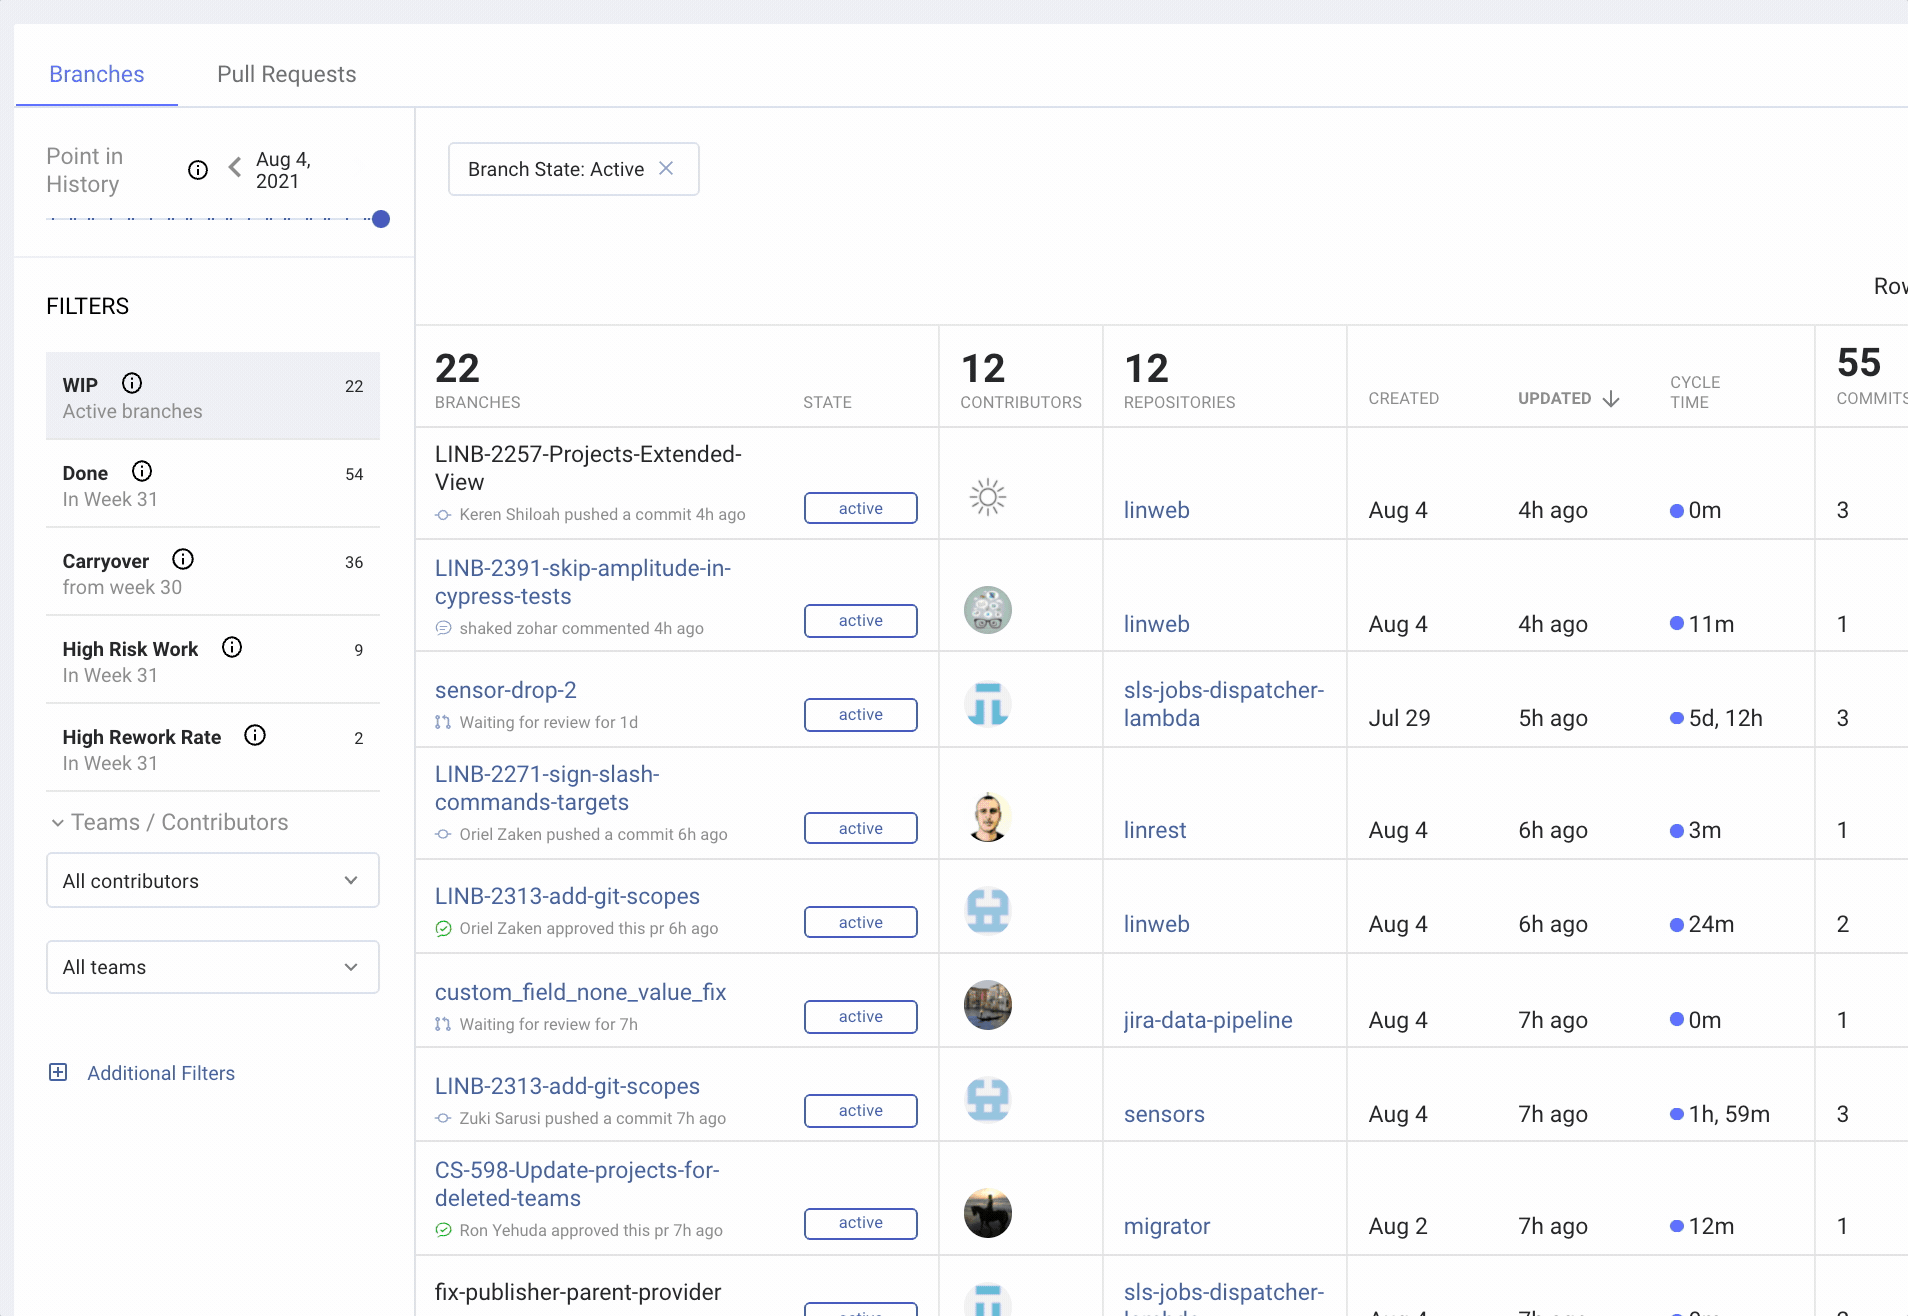Sort by the CREATED column header
Screen dimensions: 1908x1316
1403,398
